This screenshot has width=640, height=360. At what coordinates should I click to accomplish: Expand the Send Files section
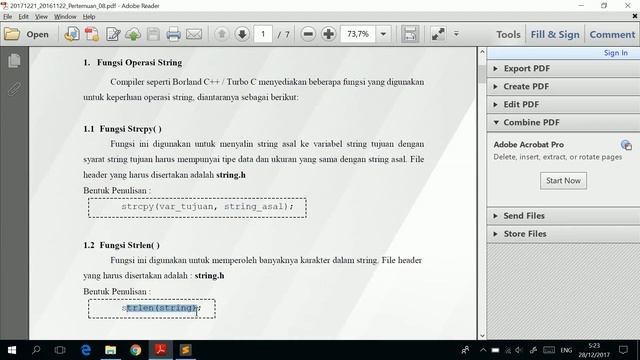pos(563,216)
